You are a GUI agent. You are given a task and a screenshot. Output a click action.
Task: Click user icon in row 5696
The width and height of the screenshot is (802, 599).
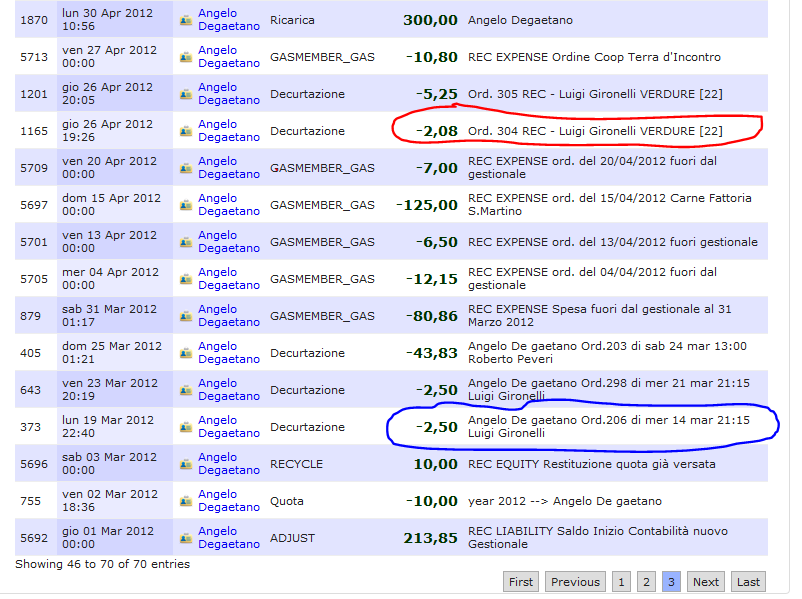(185, 464)
